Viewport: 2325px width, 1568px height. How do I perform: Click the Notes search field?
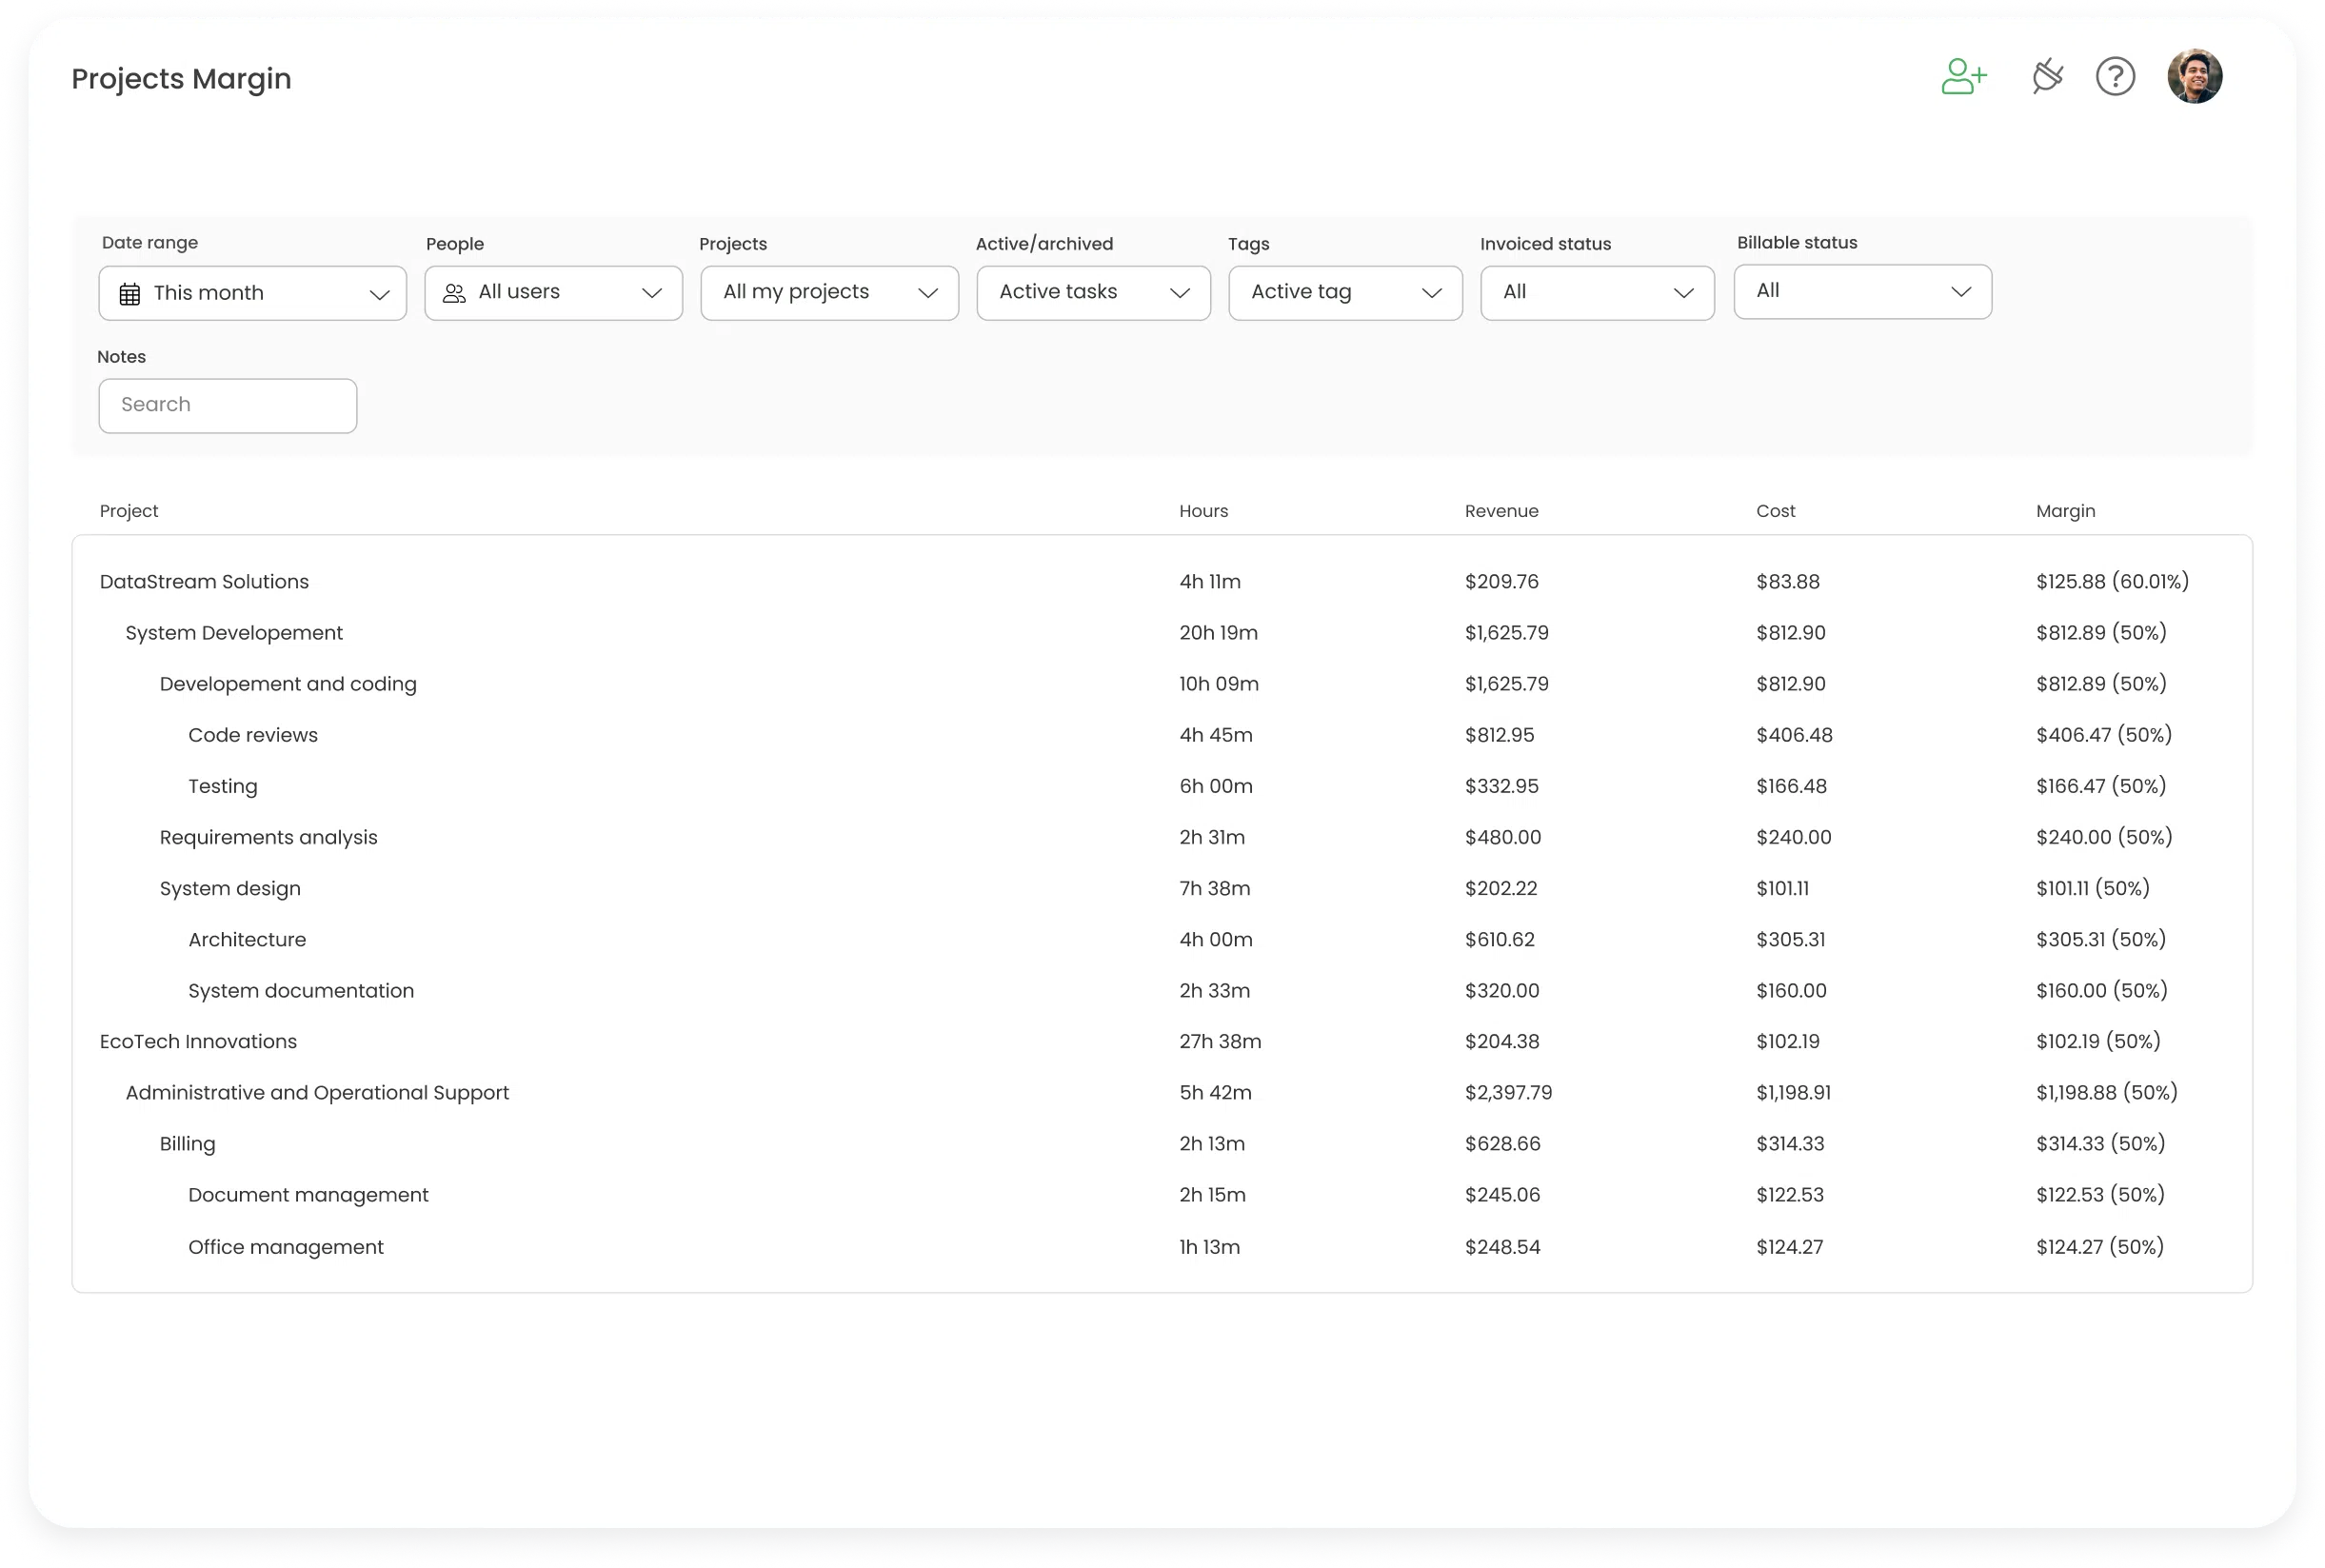point(228,406)
